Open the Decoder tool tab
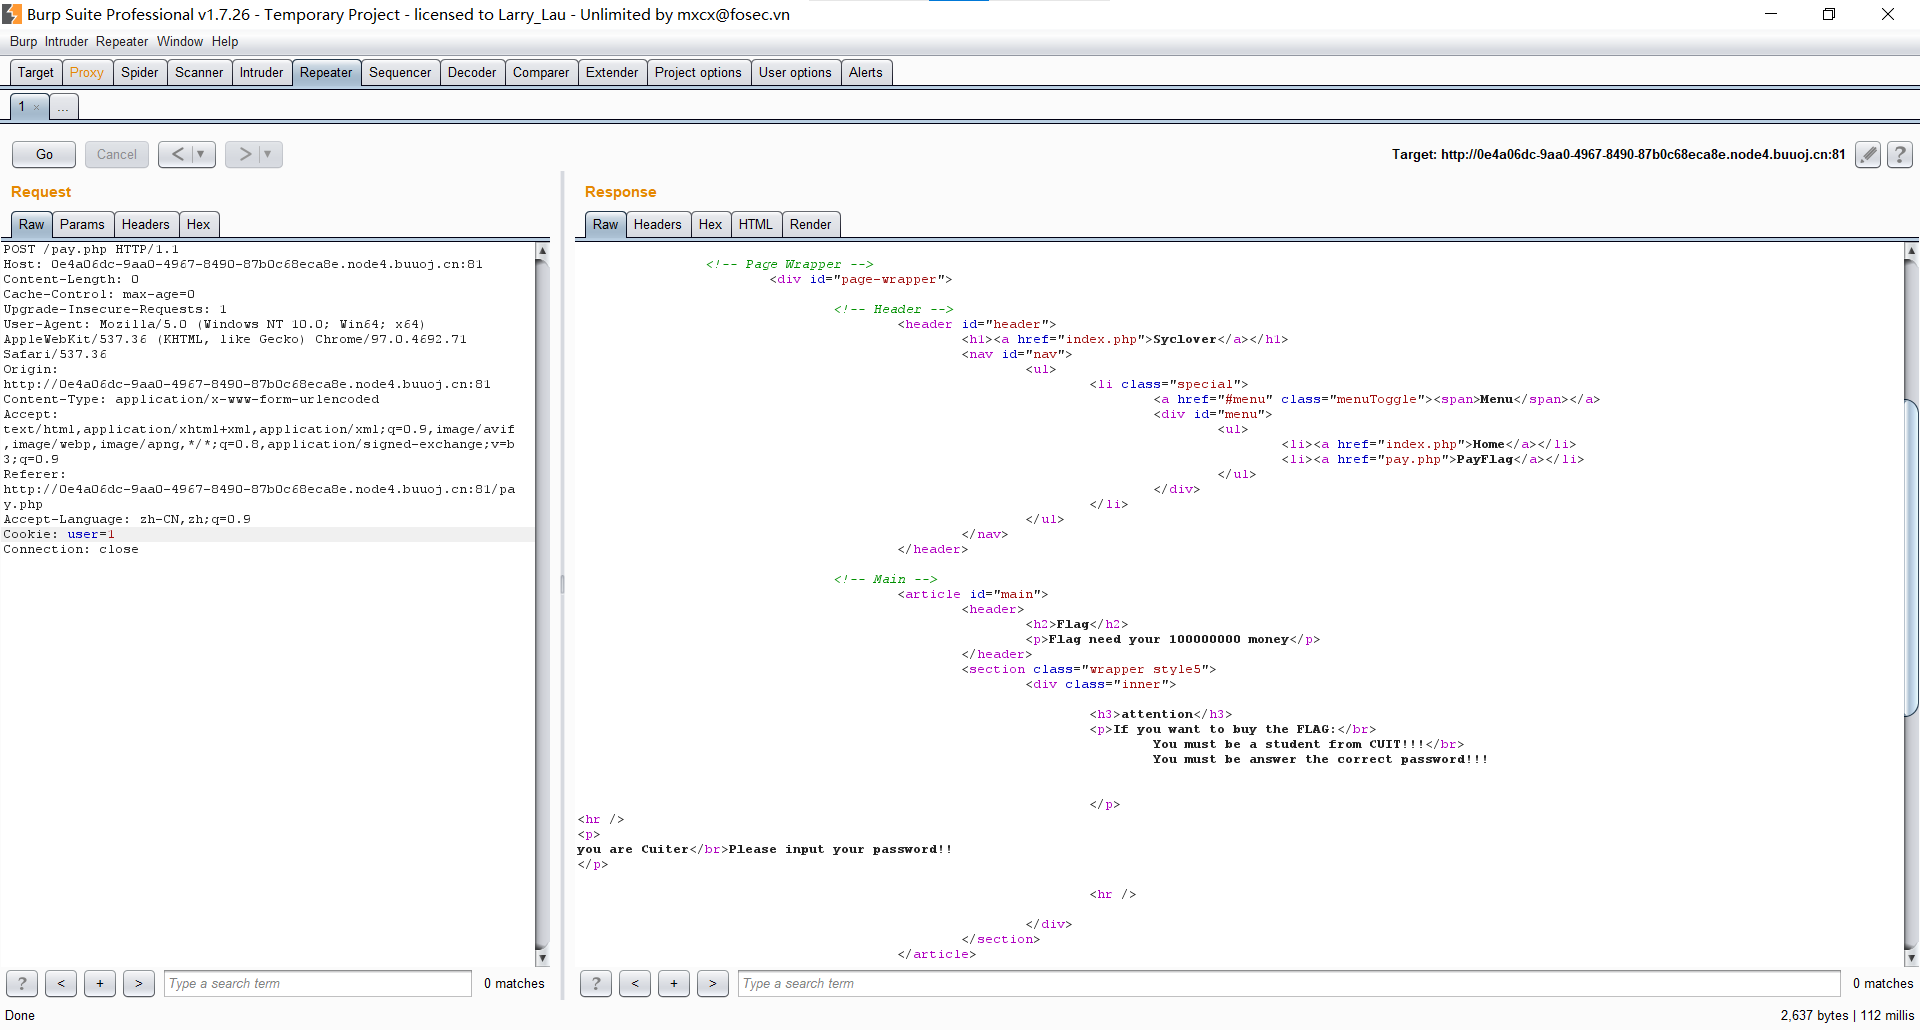1920x1030 pixels. 471,72
